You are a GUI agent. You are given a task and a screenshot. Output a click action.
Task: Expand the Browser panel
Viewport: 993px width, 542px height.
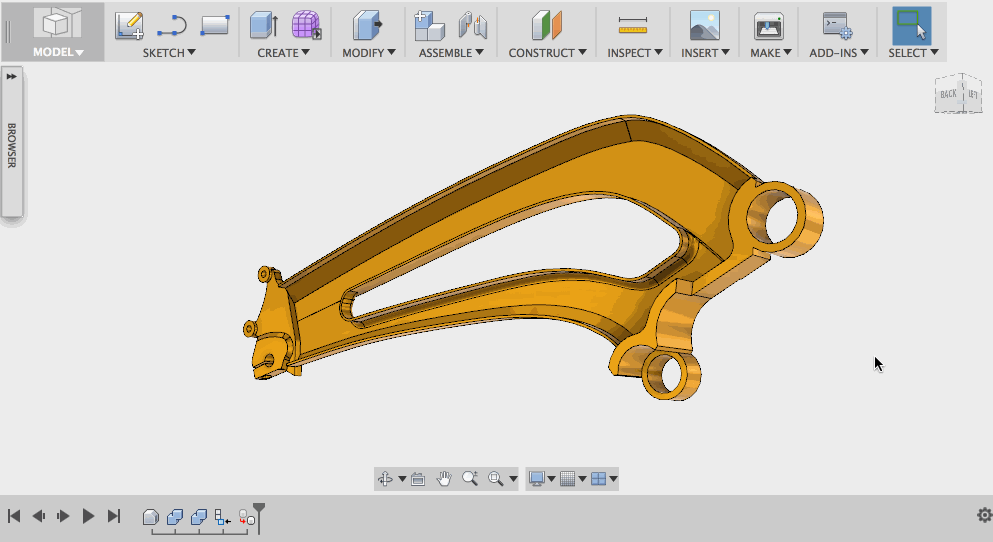click(x=12, y=76)
